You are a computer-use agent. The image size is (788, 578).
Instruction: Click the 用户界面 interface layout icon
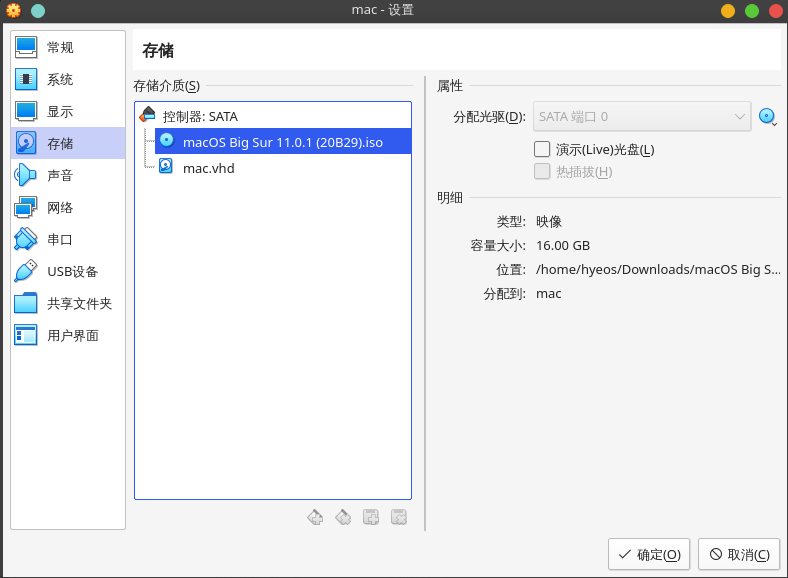[x=26, y=335]
